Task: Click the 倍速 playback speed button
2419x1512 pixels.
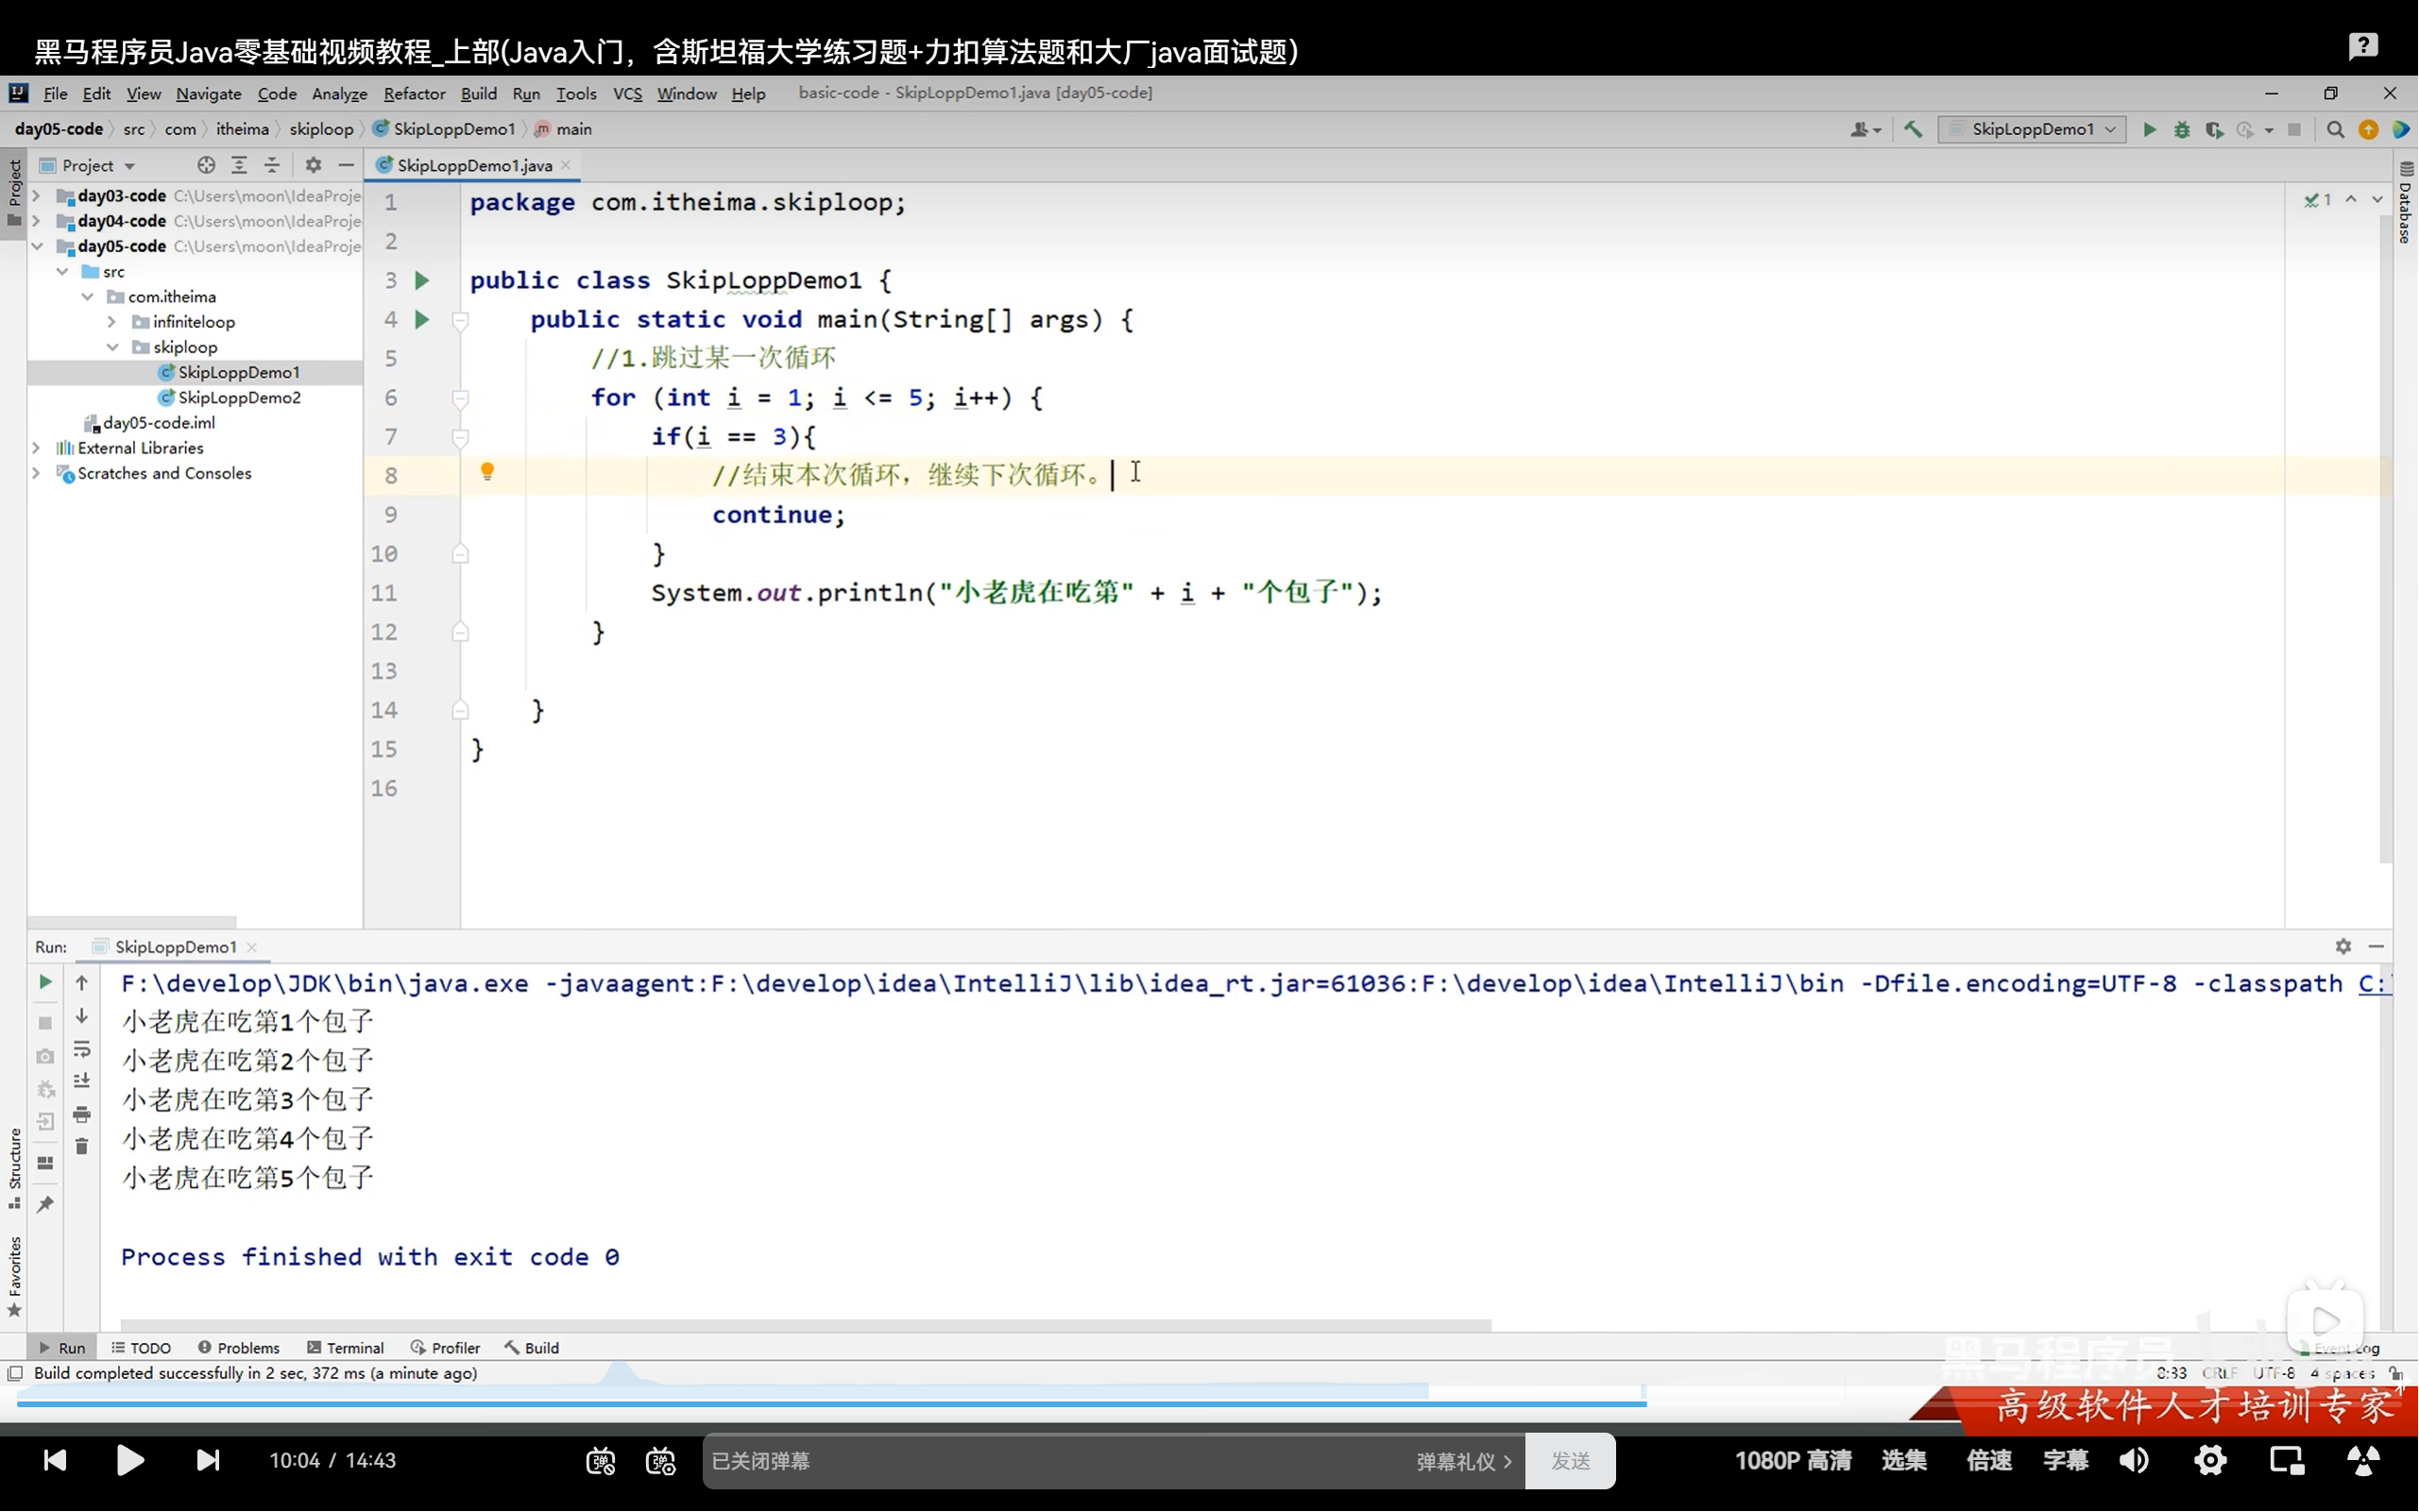Action: click(x=1988, y=1461)
